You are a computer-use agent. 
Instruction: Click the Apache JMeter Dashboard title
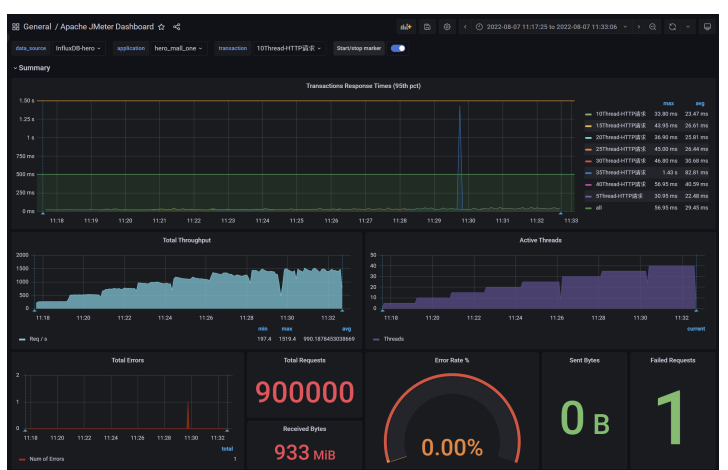(107, 27)
